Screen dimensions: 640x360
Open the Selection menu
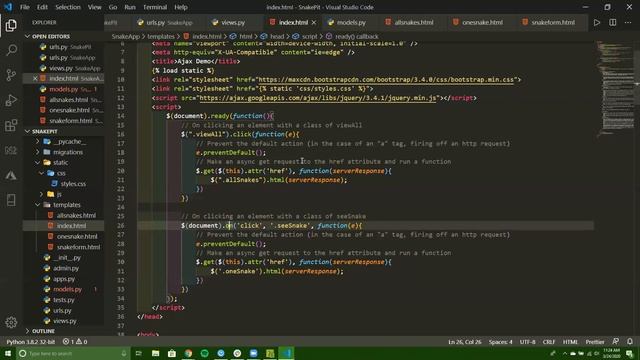point(68,7)
